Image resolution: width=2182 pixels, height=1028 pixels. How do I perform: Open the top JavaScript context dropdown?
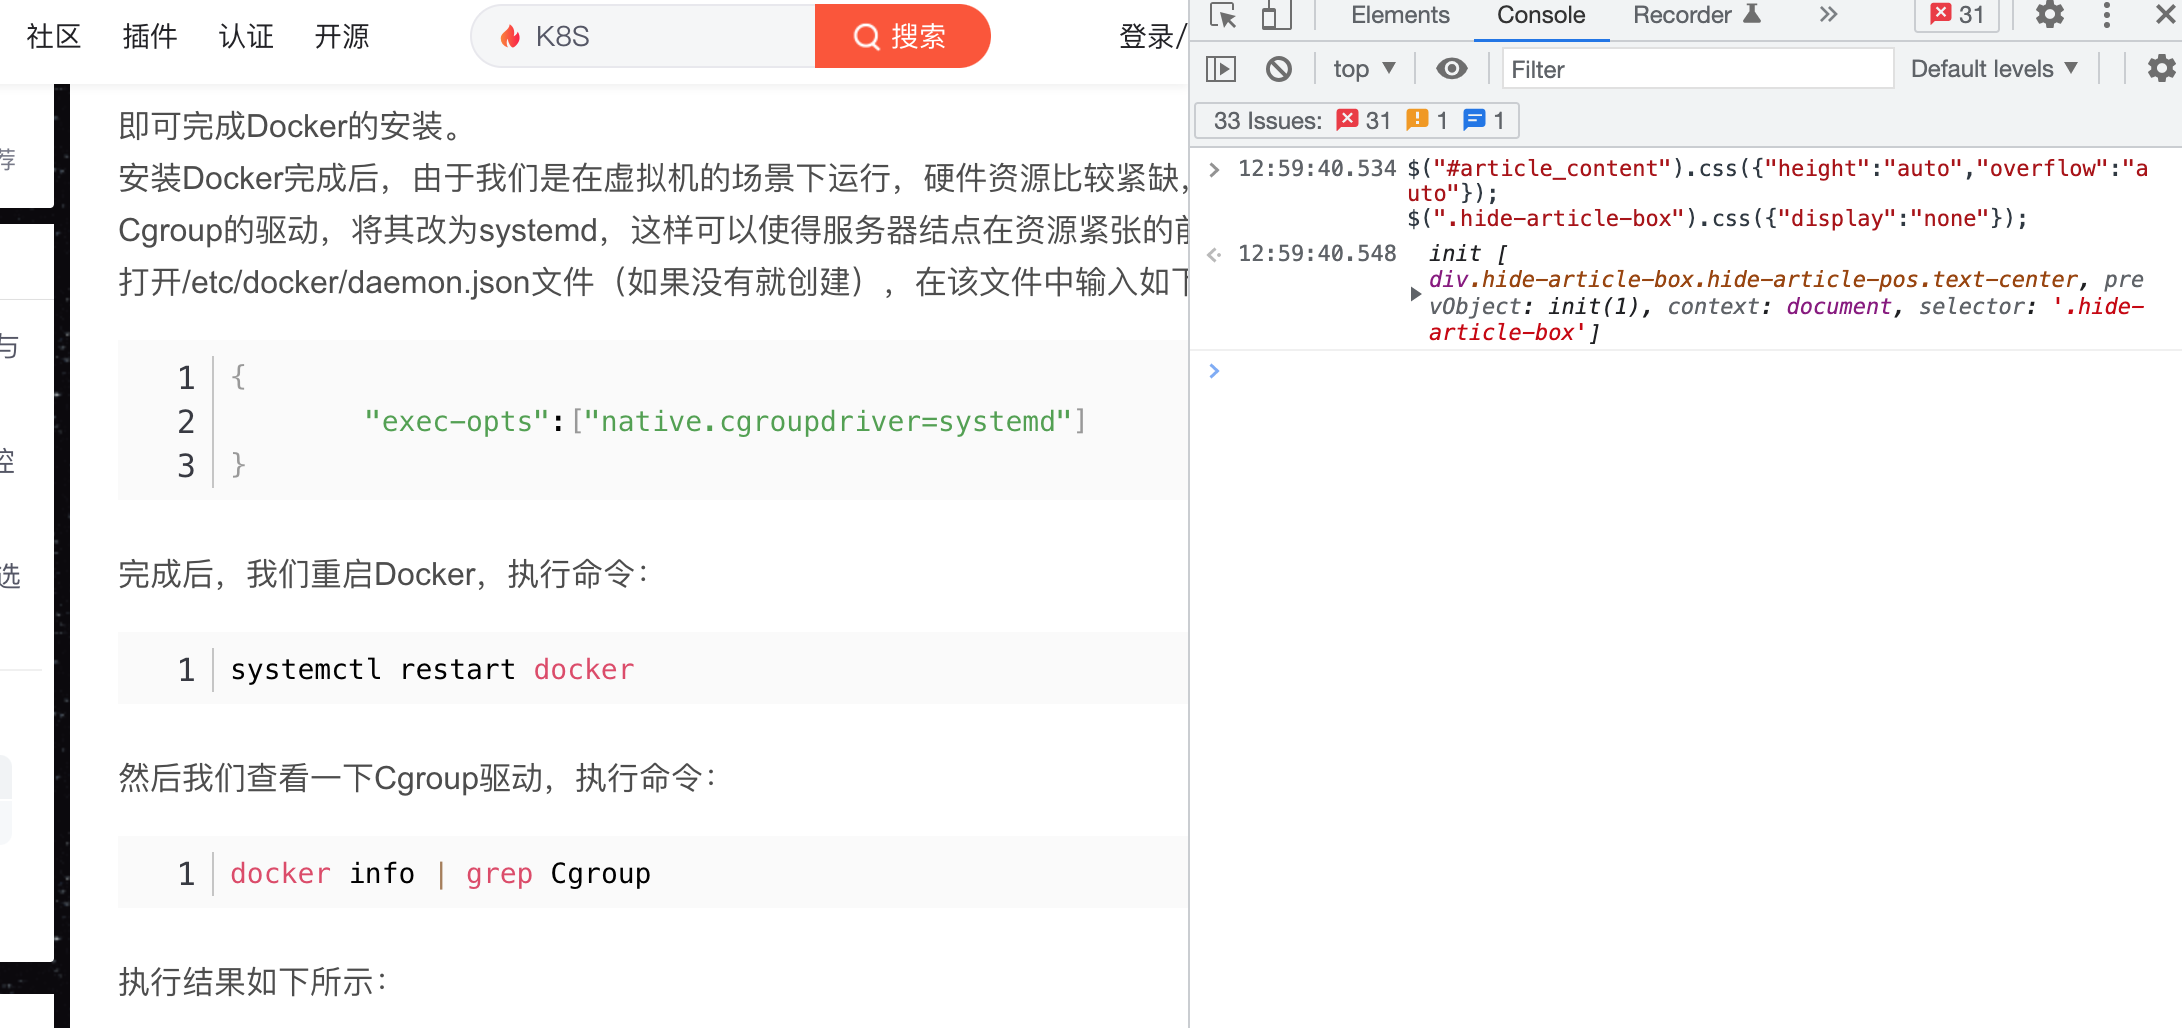[1364, 69]
